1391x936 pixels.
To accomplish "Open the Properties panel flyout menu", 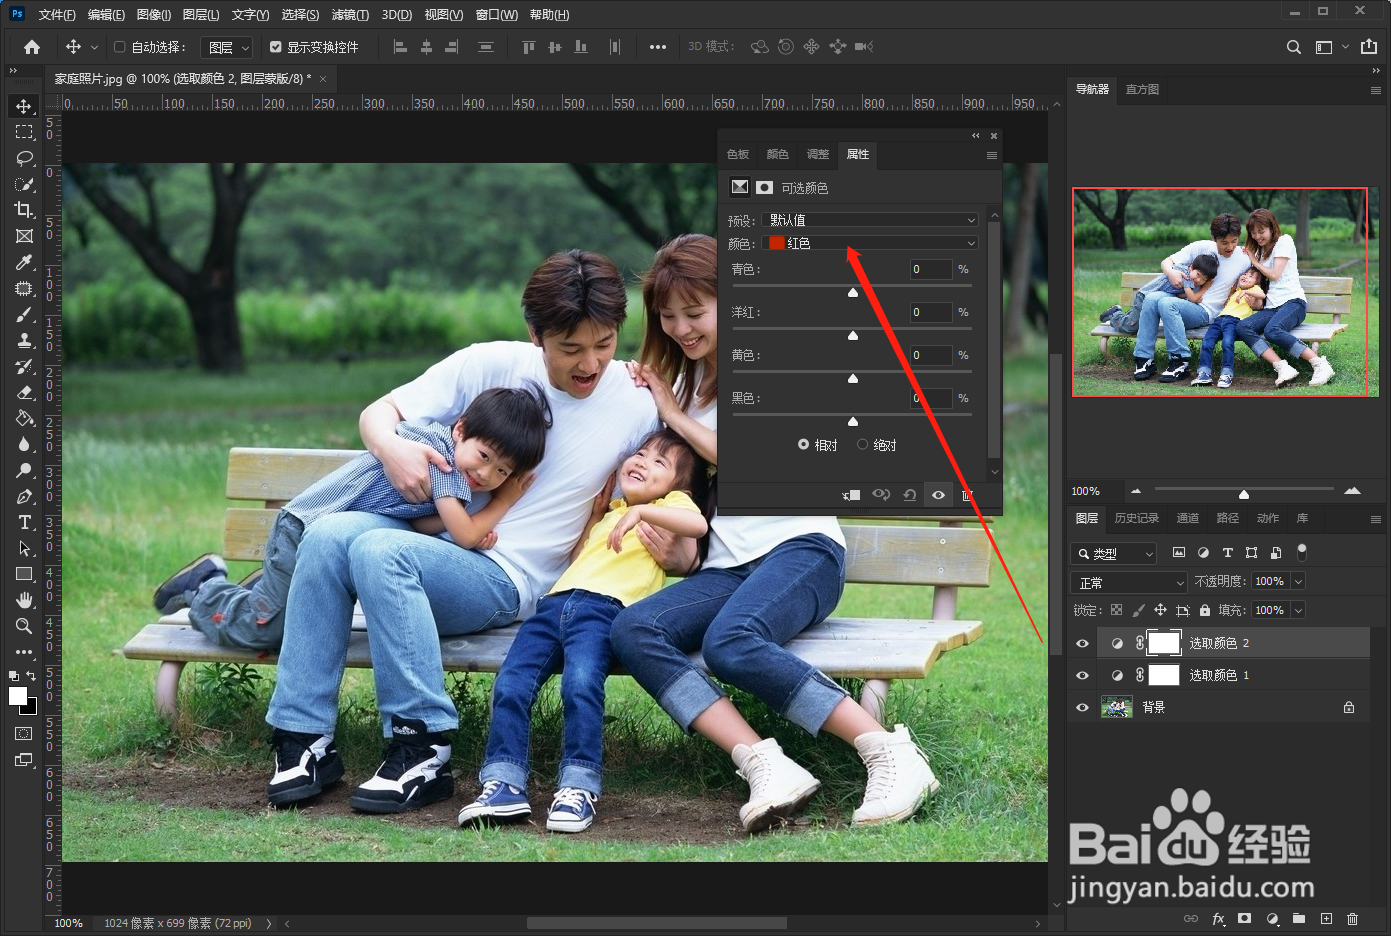I will [x=991, y=155].
